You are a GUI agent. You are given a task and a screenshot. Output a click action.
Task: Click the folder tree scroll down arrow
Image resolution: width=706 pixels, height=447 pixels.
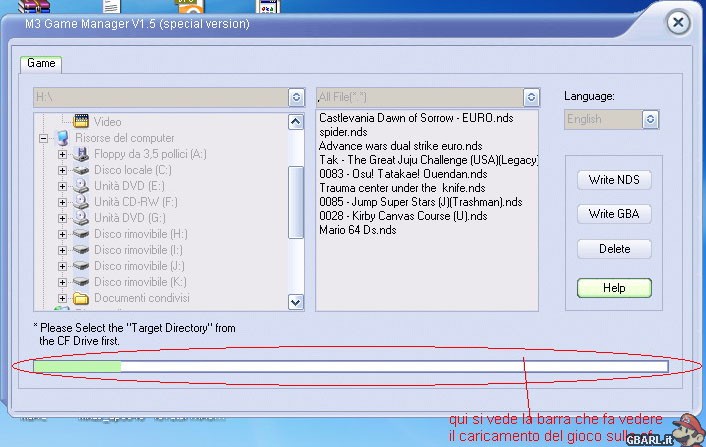coord(296,302)
